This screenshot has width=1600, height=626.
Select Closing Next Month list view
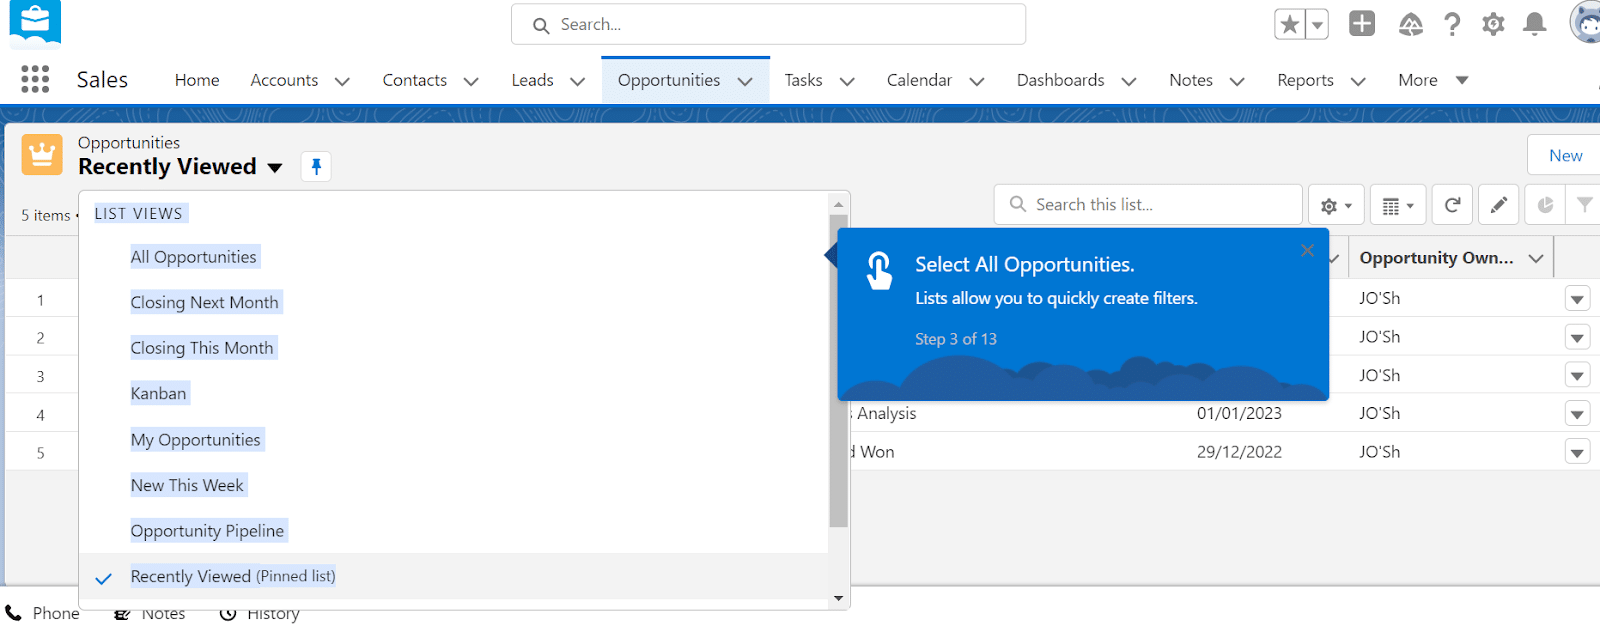pyautogui.click(x=205, y=302)
